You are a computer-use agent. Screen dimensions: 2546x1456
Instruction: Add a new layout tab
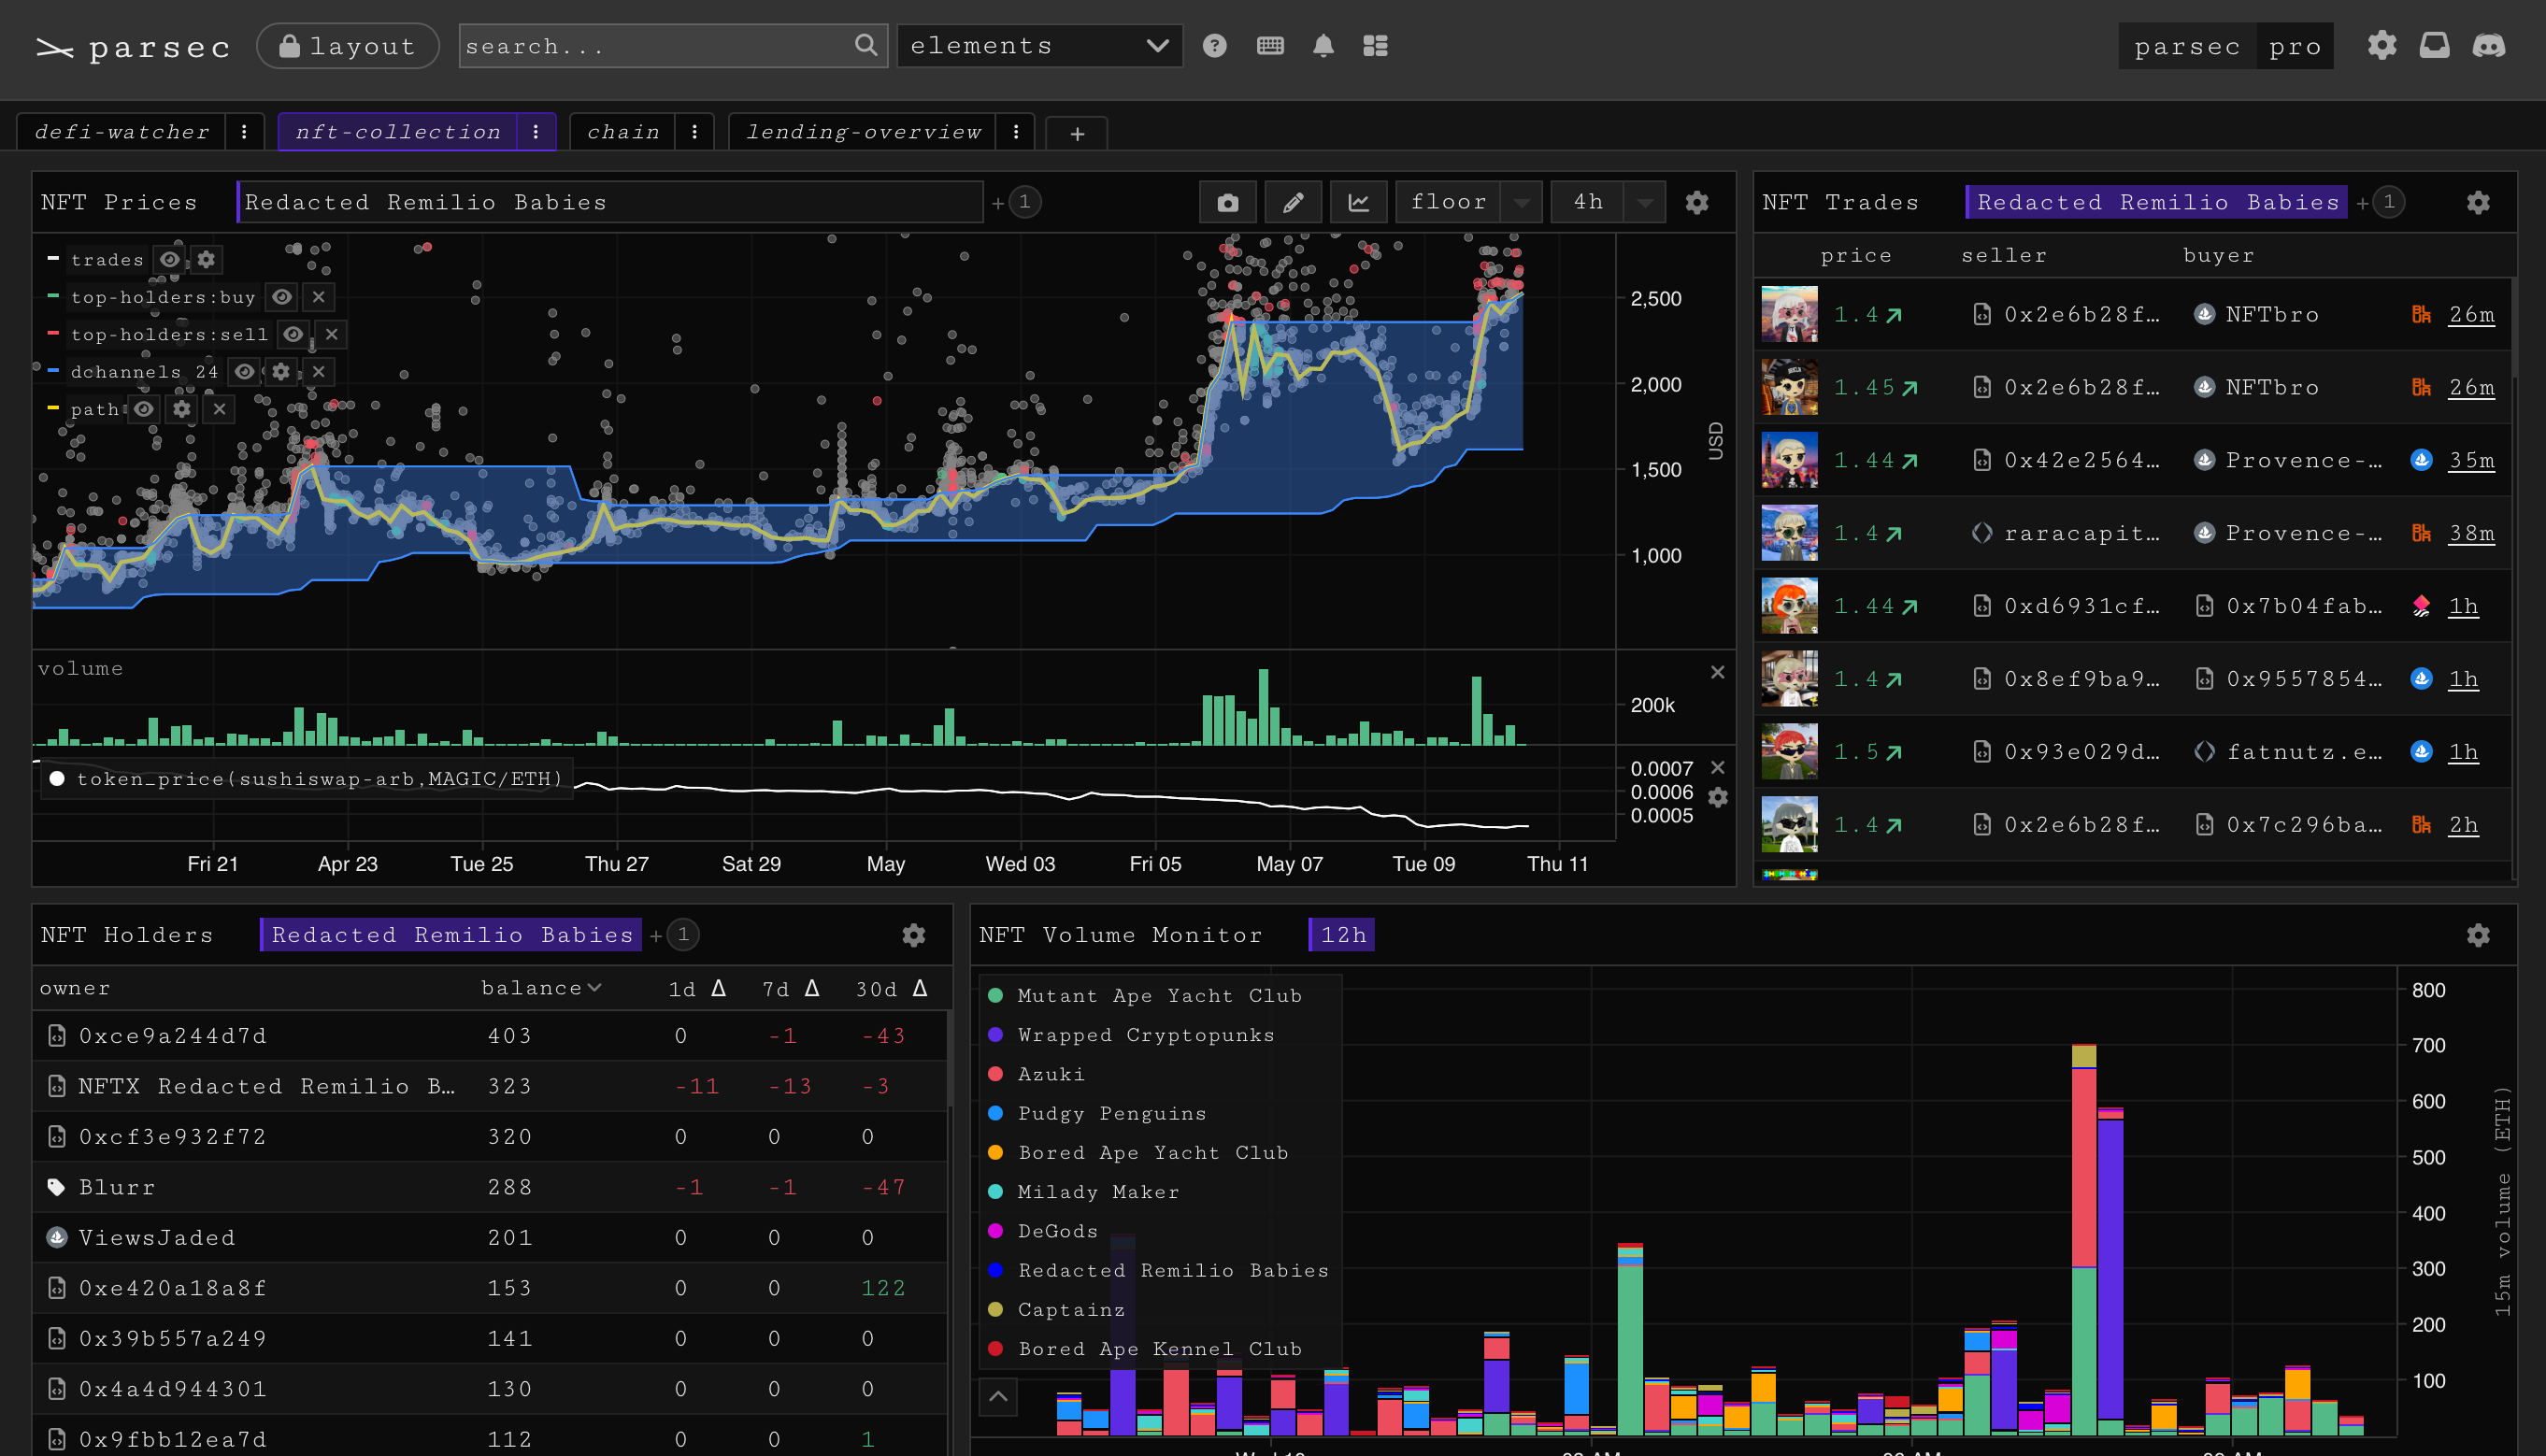[1077, 134]
